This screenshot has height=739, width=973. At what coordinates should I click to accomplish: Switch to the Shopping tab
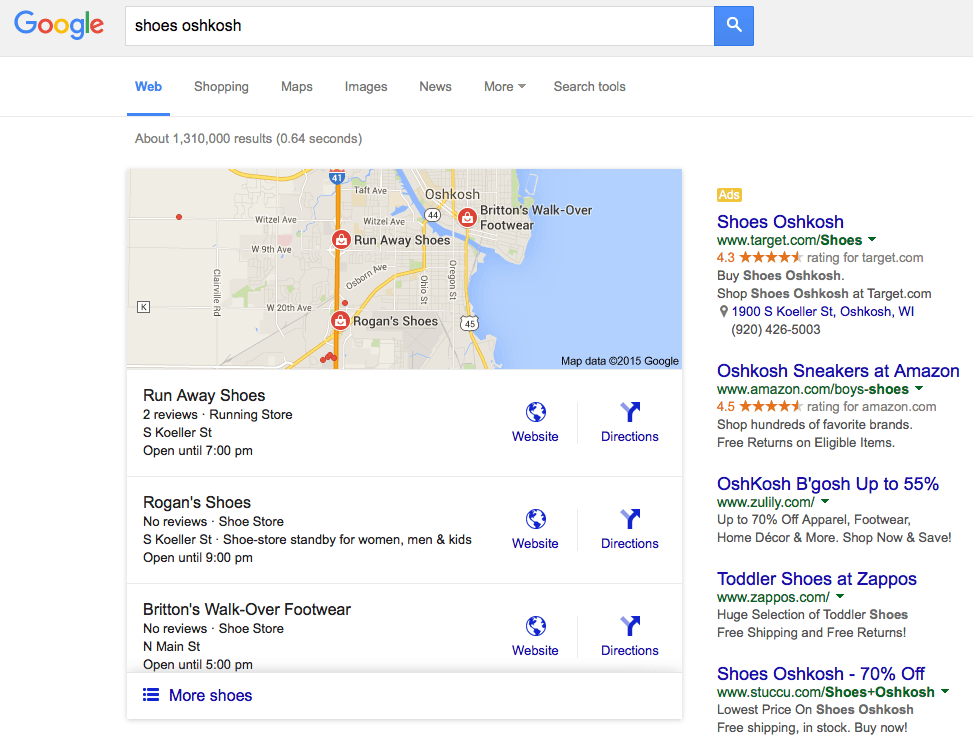point(221,87)
